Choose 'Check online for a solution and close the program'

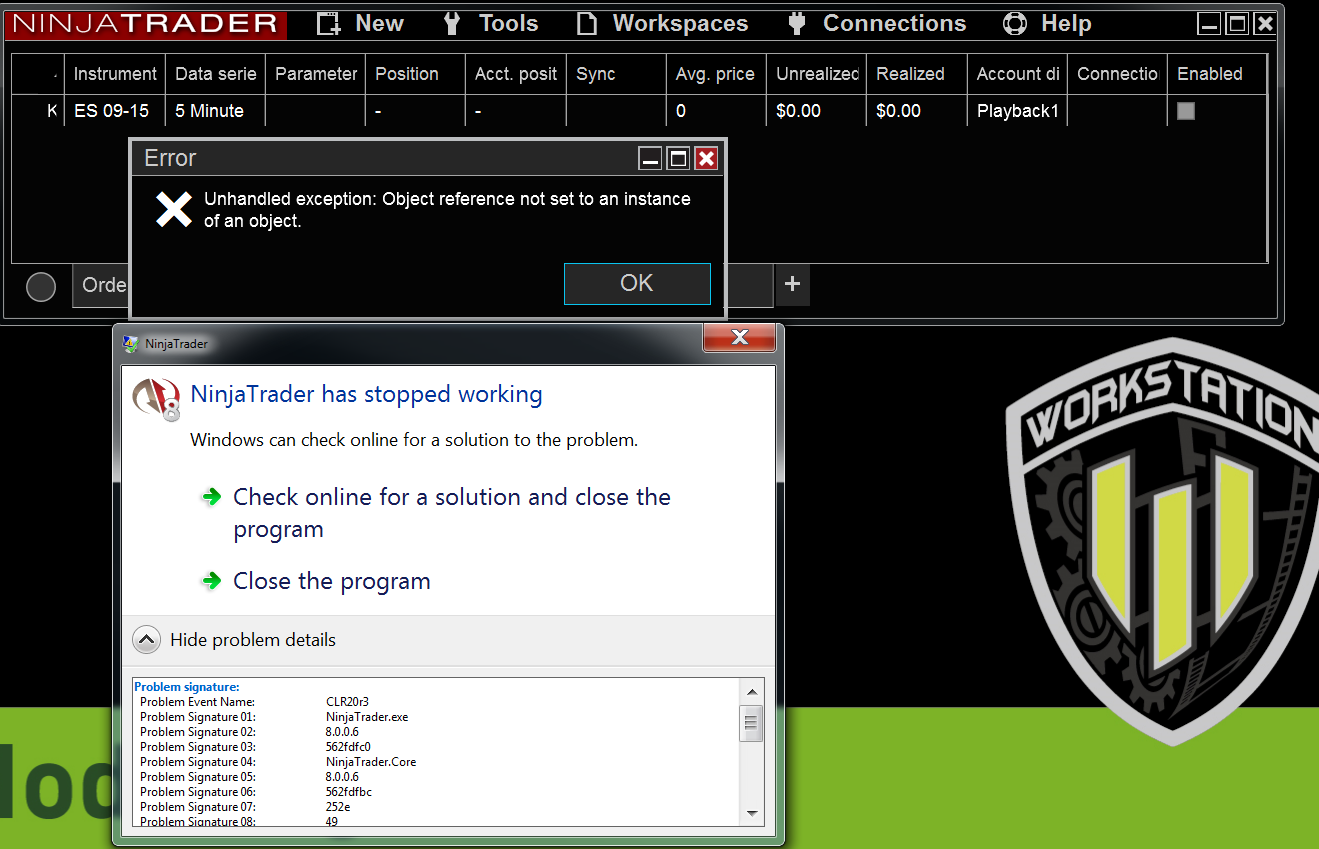(452, 513)
